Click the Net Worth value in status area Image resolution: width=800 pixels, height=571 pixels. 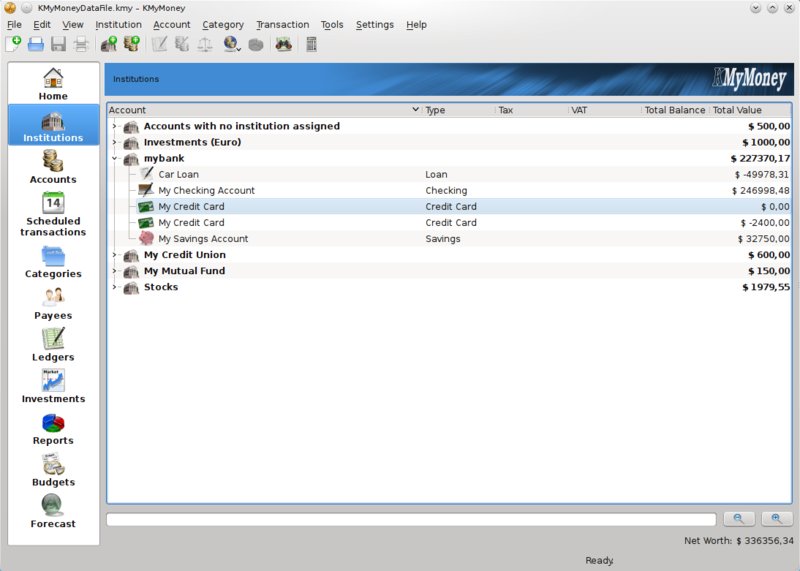click(764, 540)
